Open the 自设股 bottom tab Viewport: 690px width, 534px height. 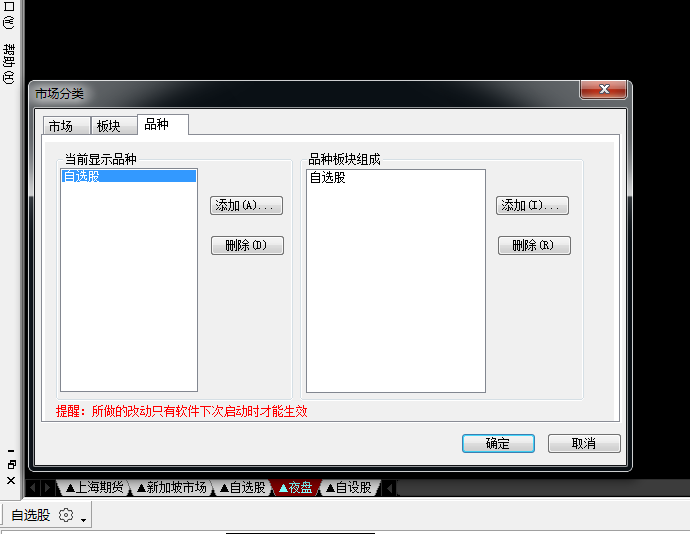(x=349, y=487)
